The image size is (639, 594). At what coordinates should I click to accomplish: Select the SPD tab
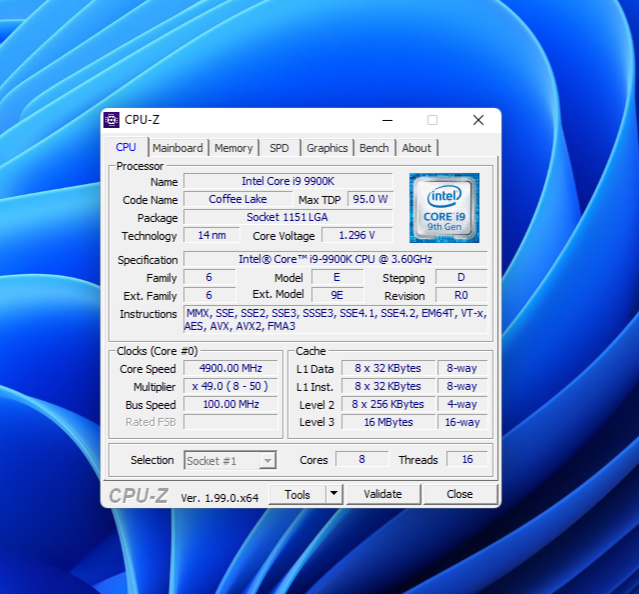[x=279, y=148]
